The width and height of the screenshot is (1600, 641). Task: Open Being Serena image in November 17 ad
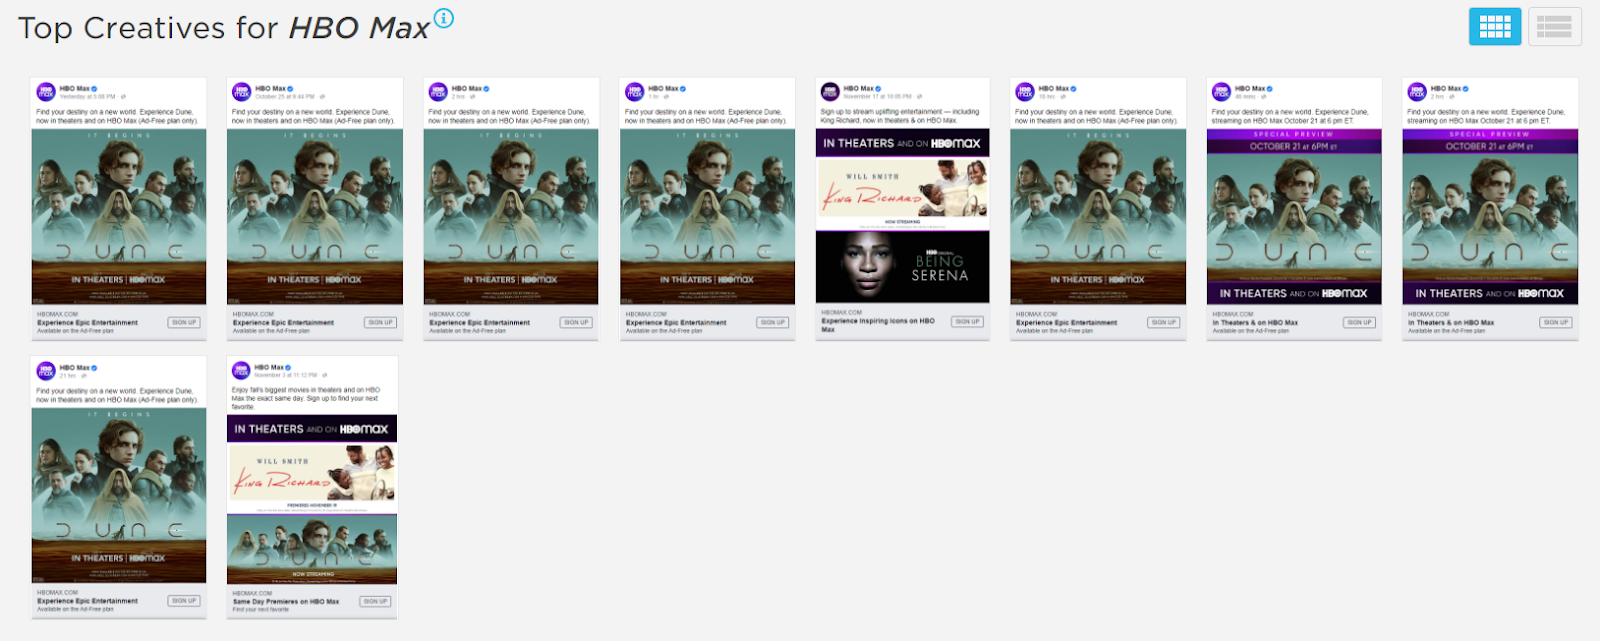[x=903, y=266]
